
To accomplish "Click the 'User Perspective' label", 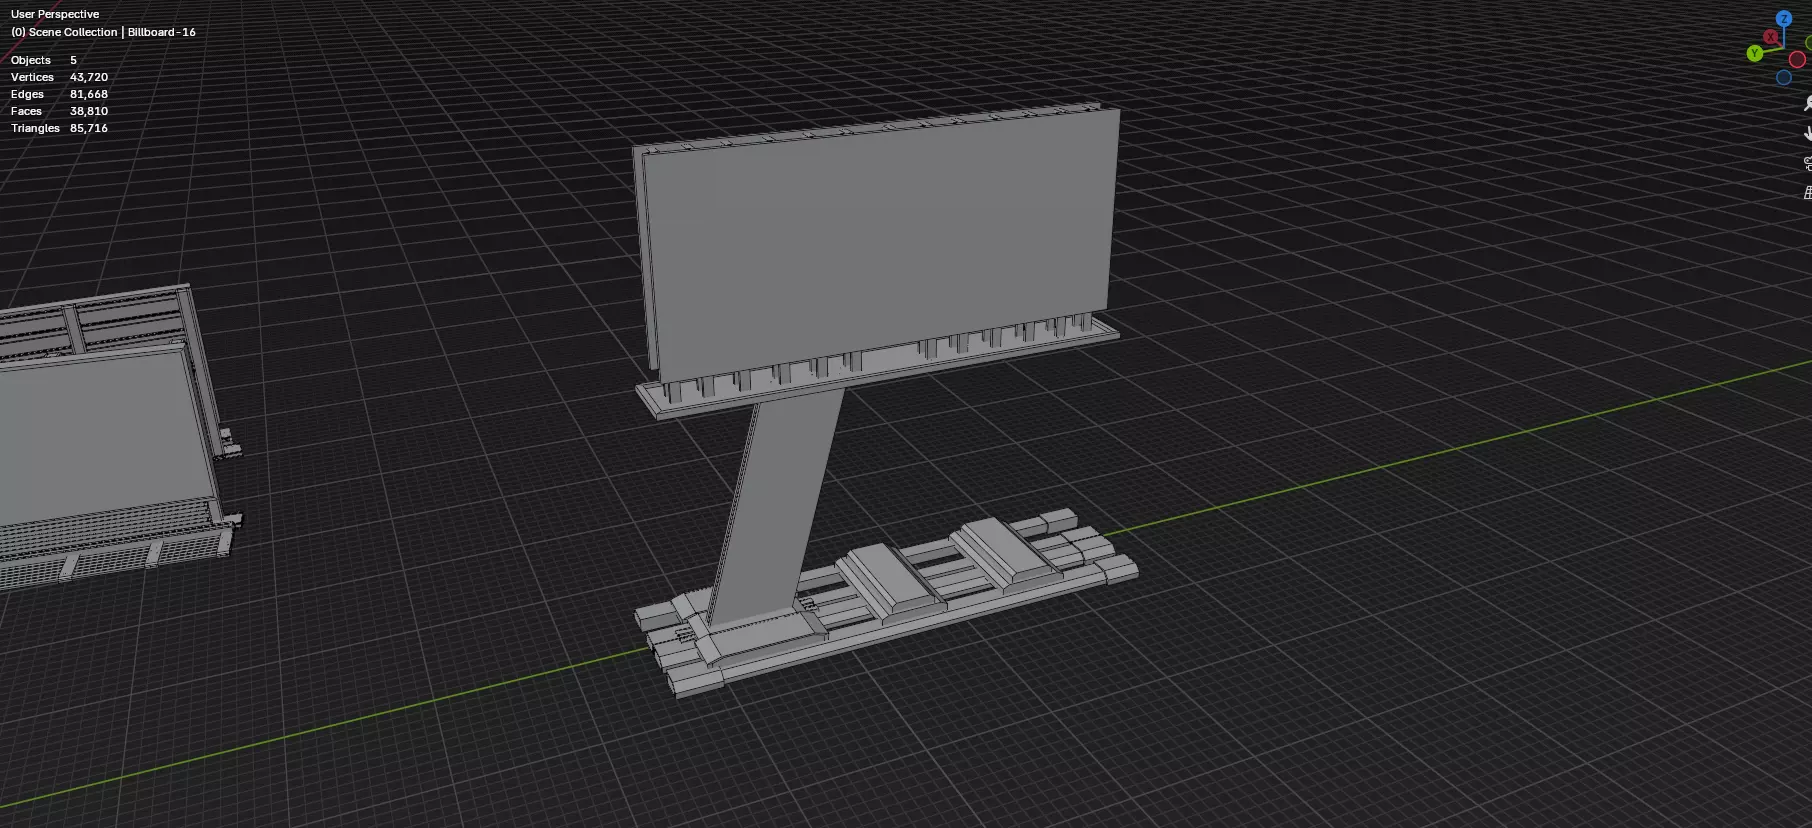I will pyautogui.click(x=55, y=14).
